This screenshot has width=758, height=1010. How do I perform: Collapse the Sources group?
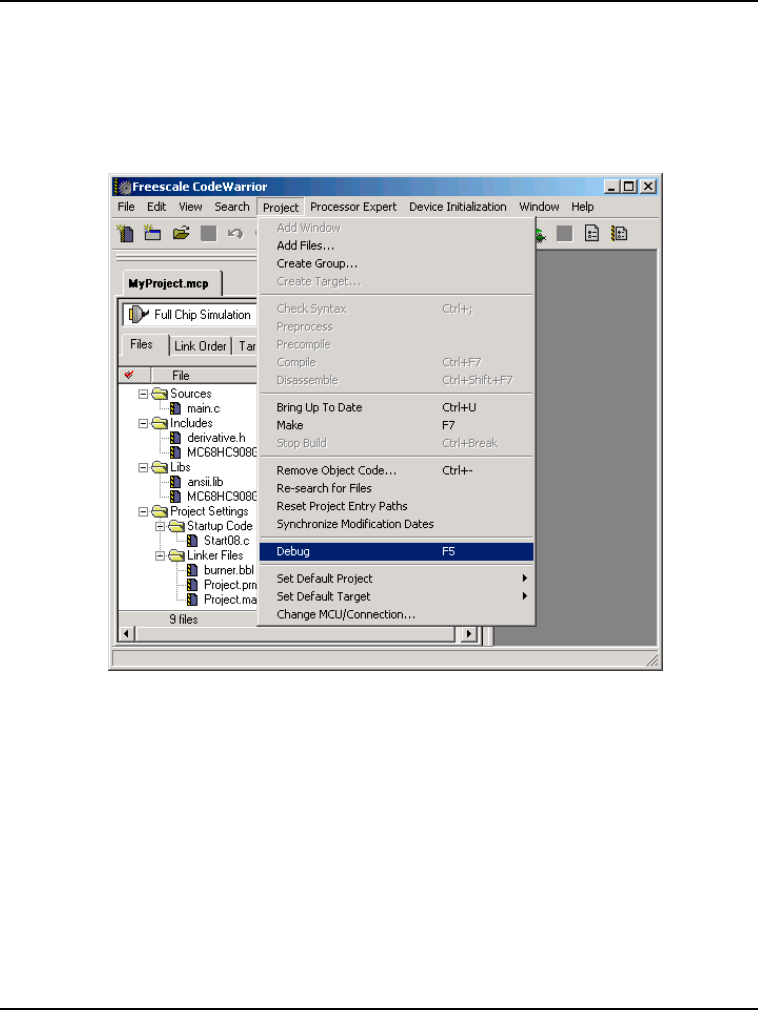pos(143,394)
